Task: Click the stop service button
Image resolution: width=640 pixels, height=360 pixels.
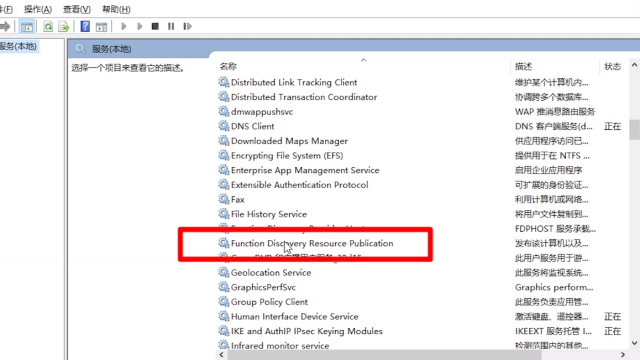Action: 155,27
